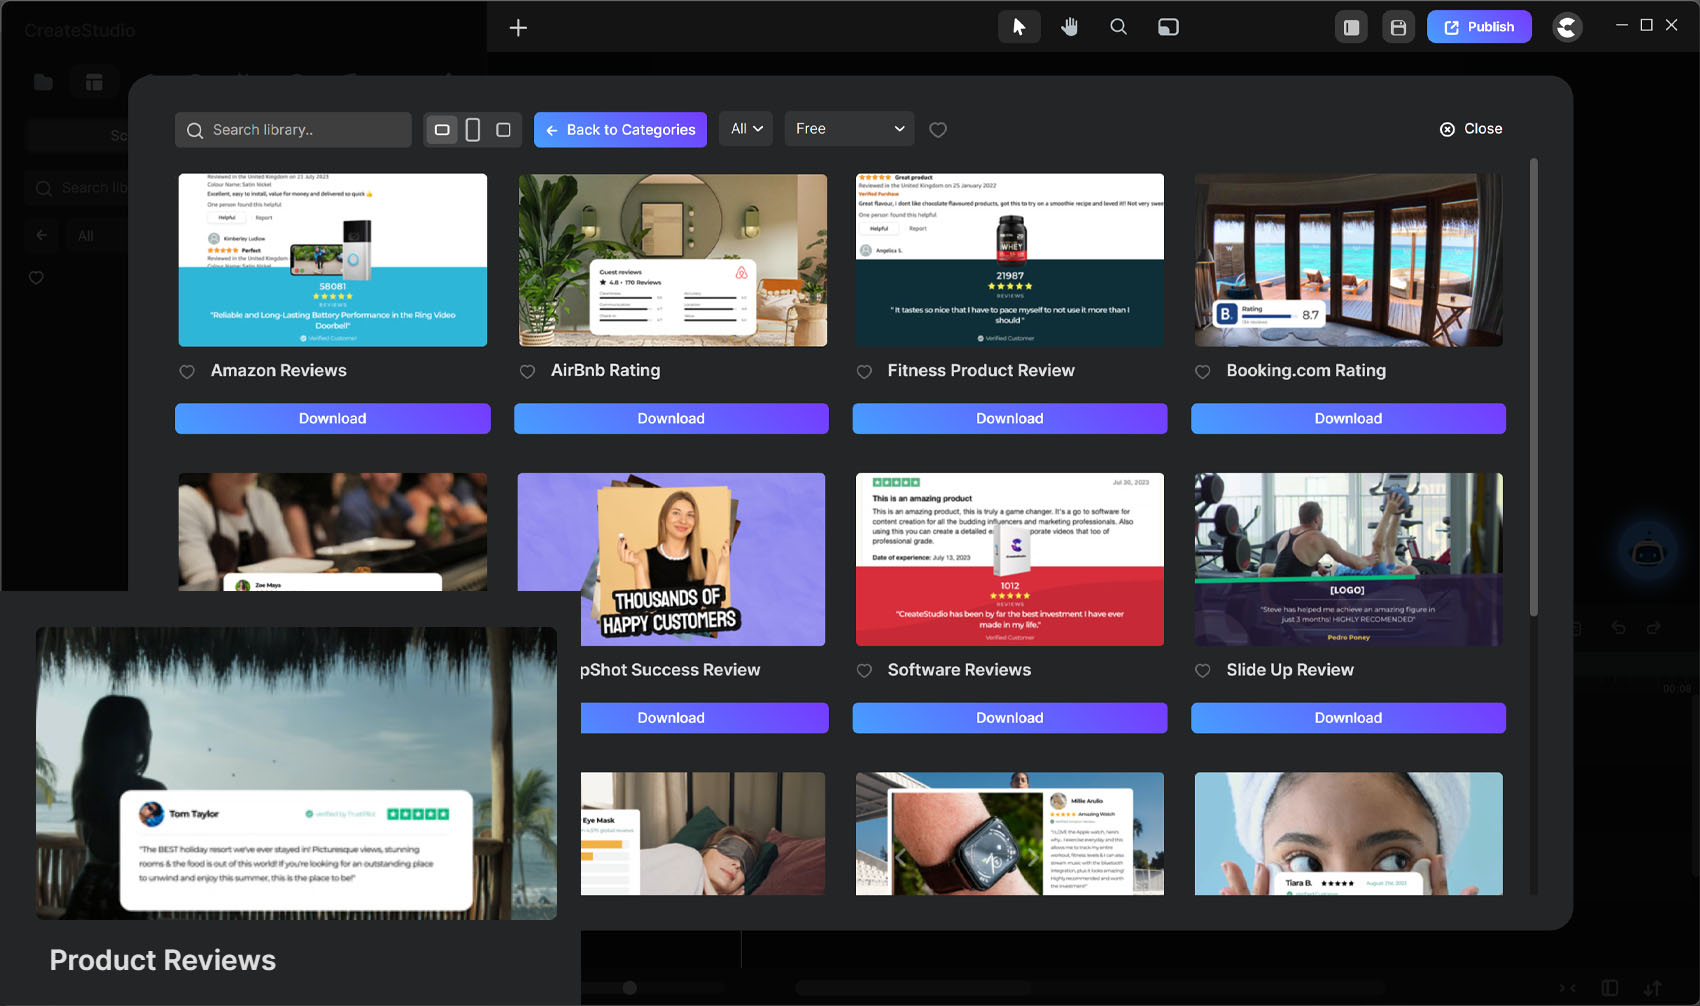1700x1006 pixels.
Task: Select the vertical portrait format filter
Action: 473,130
